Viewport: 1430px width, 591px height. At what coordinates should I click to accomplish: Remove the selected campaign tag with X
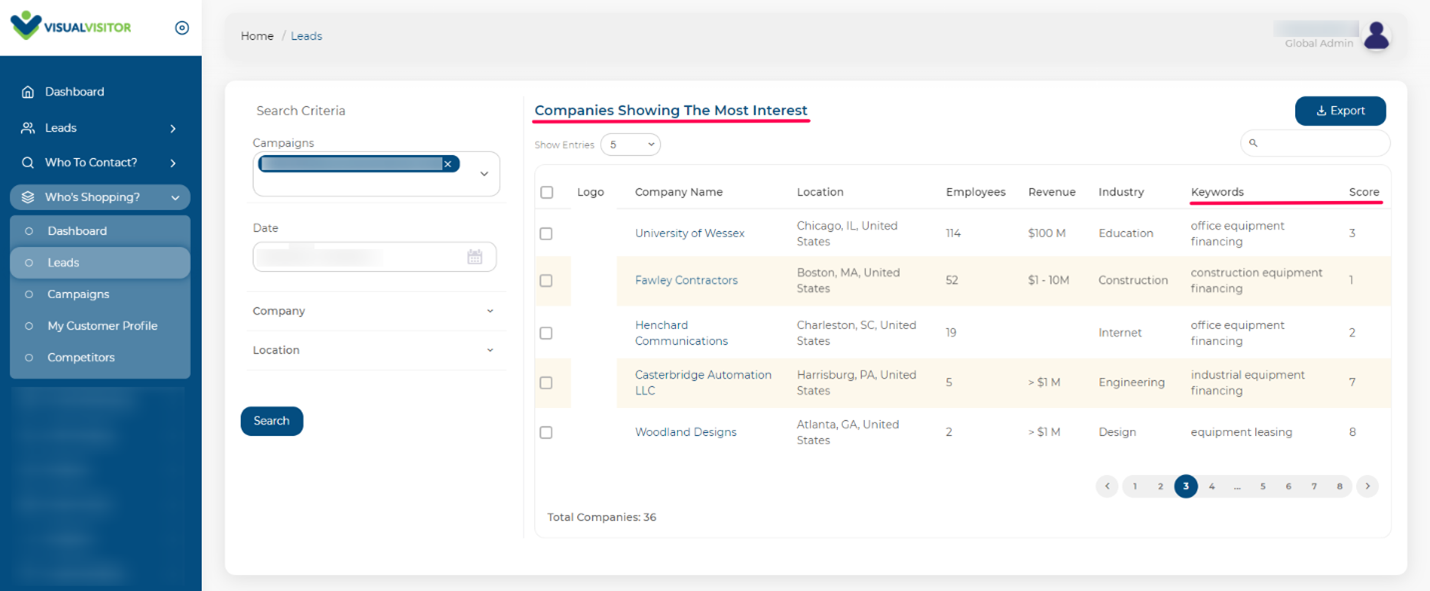448,164
